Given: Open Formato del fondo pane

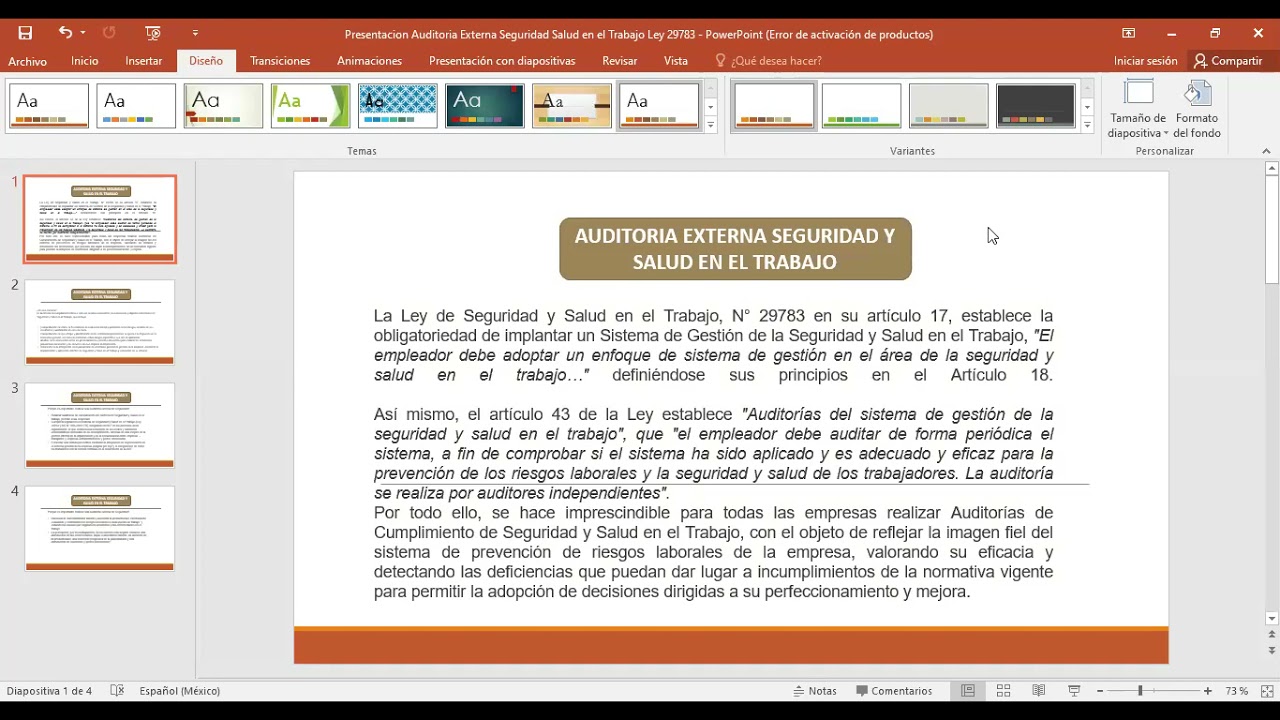Looking at the screenshot, I should 1197,110.
